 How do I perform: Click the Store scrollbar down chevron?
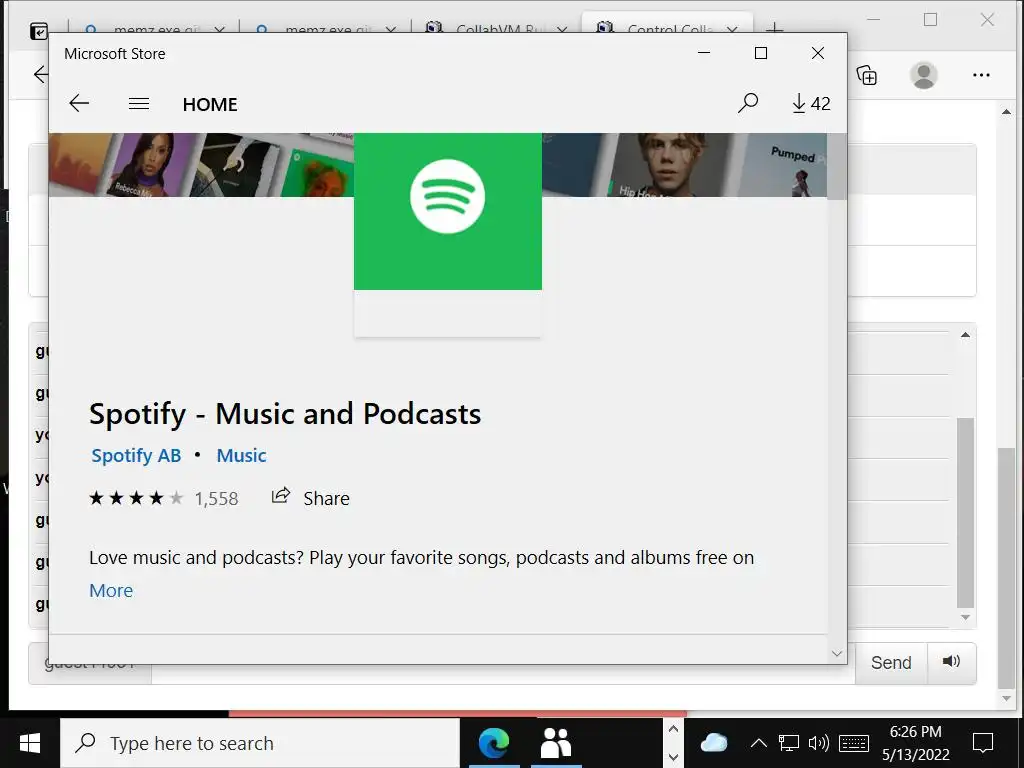pyautogui.click(x=837, y=653)
